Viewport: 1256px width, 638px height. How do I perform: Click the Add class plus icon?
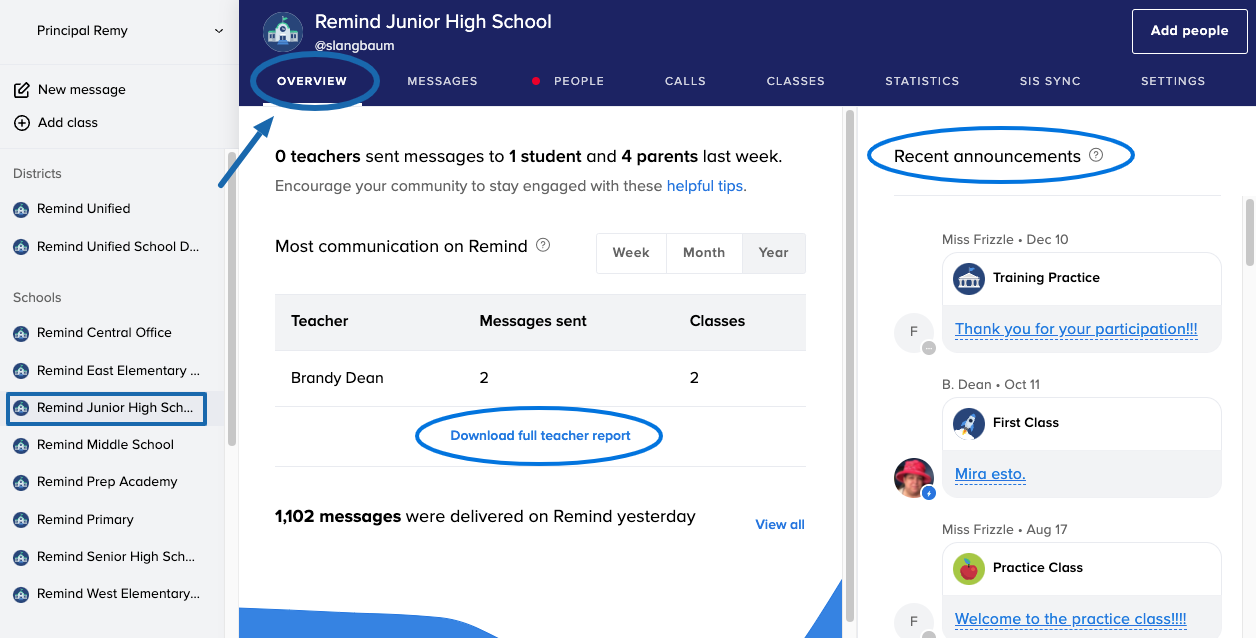(21, 123)
